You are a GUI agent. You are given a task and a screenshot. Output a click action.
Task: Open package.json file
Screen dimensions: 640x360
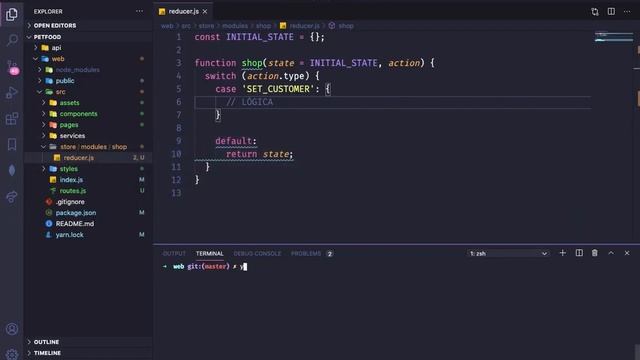[76, 213]
